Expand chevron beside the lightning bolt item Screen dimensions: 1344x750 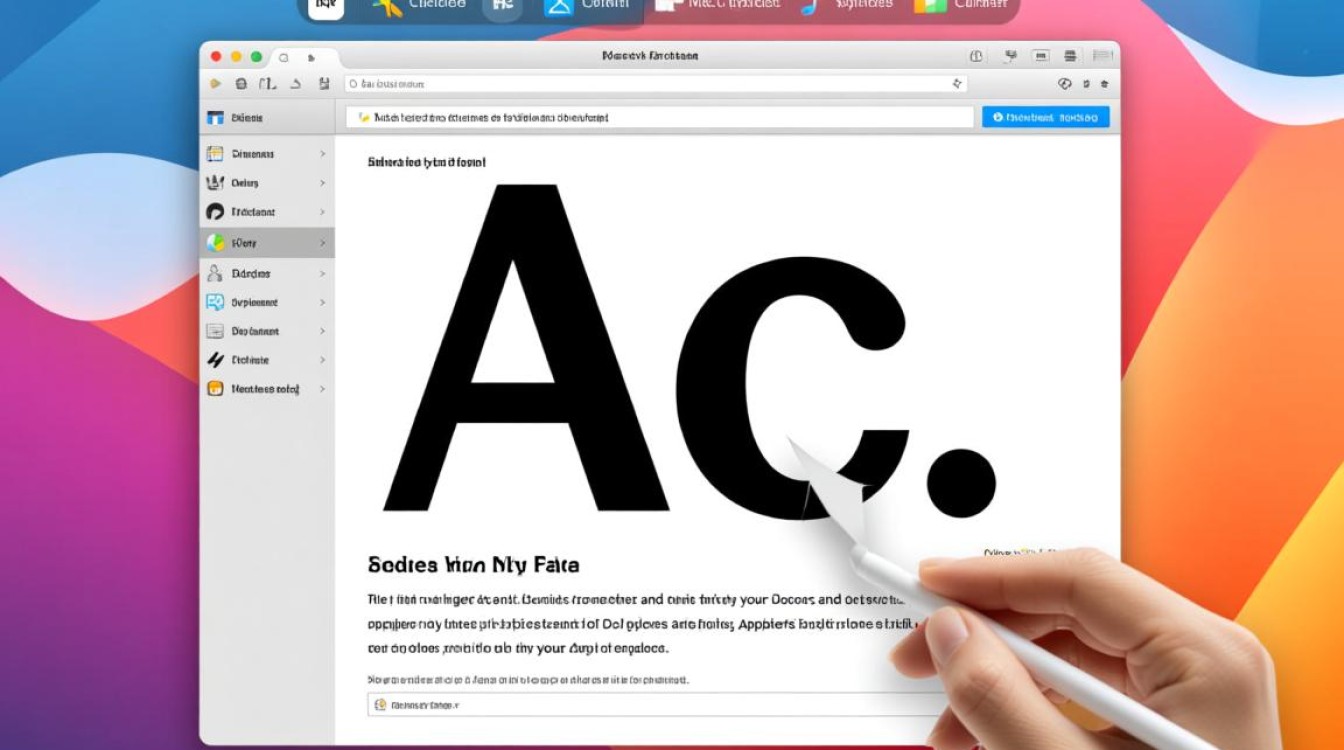322,360
